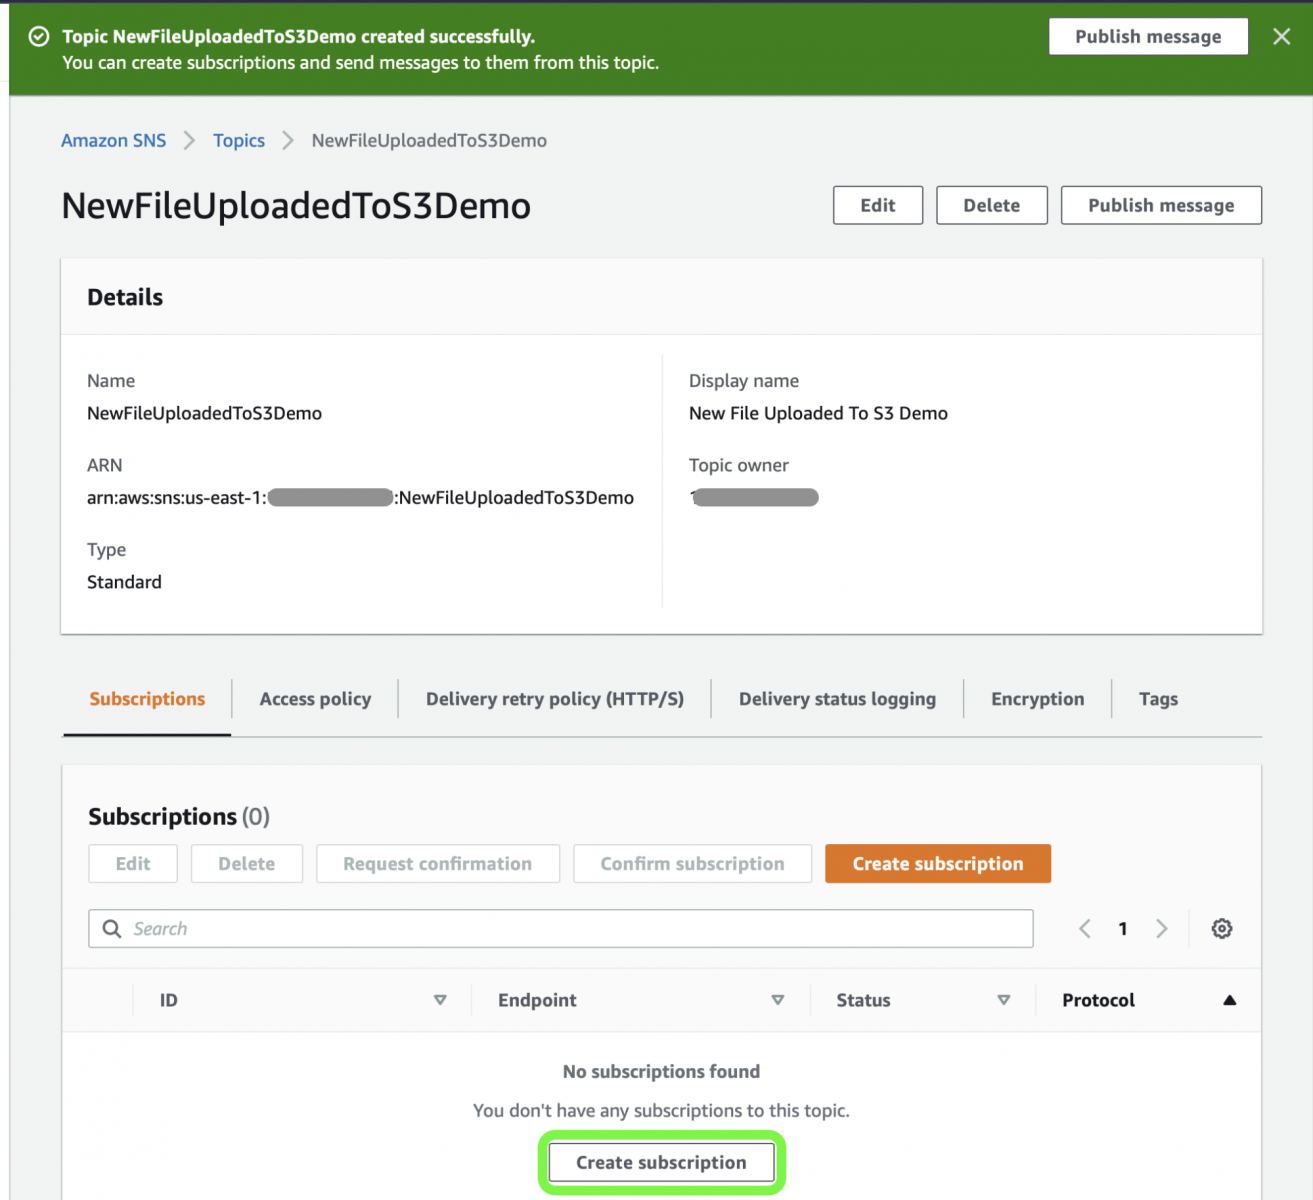Click the topic ARN value text
1313x1200 pixels.
point(360,498)
